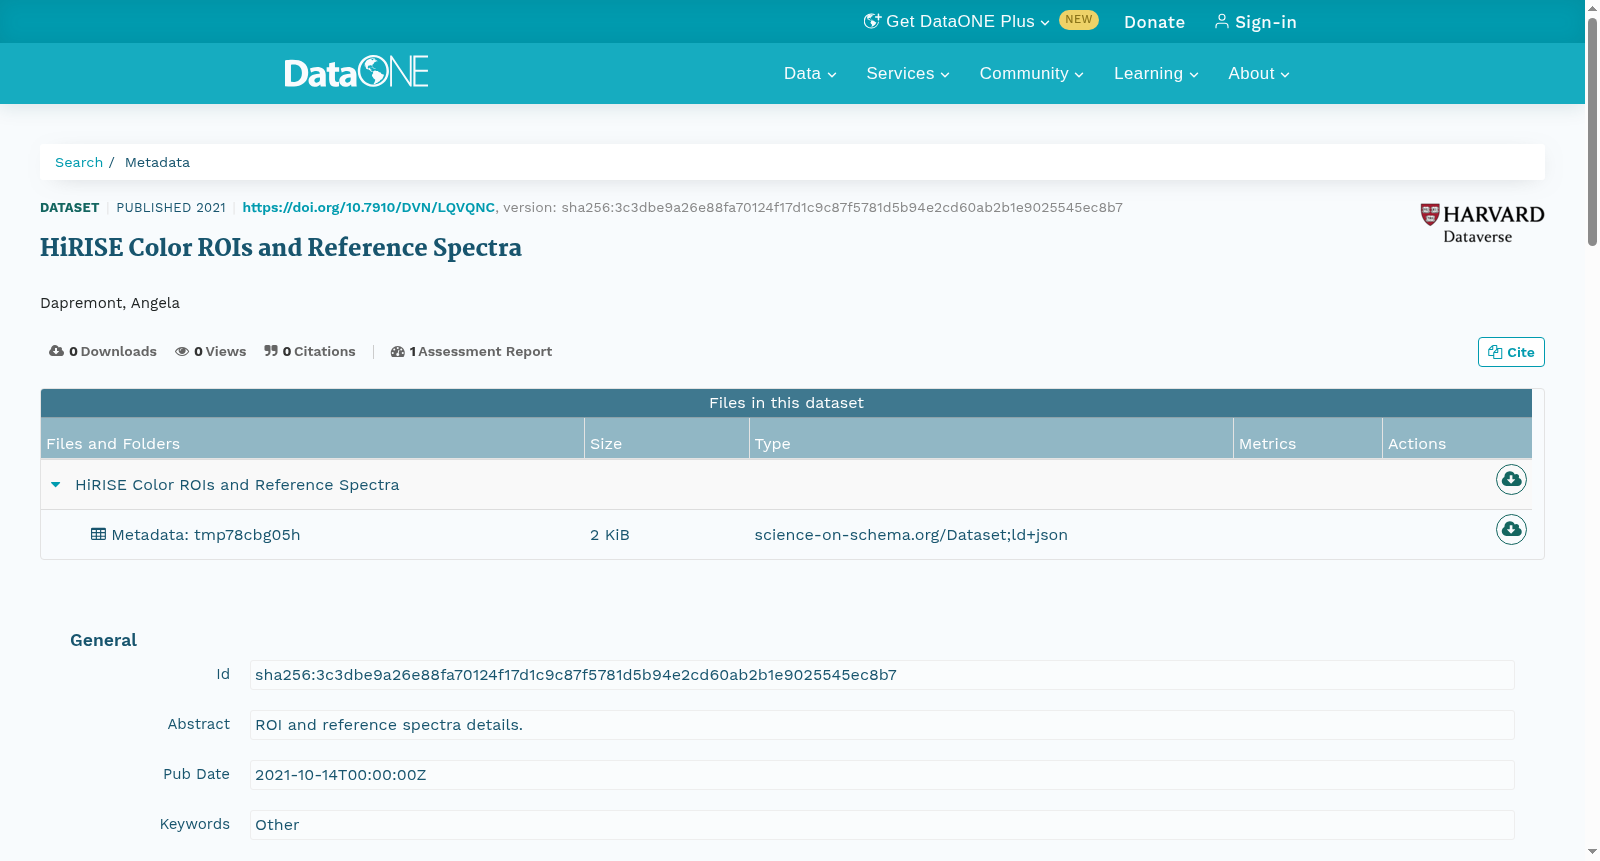Image resolution: width=1600 pixels, height=861 pixels.
Task: Click the NEW badge
Action: click(1079, 20)
